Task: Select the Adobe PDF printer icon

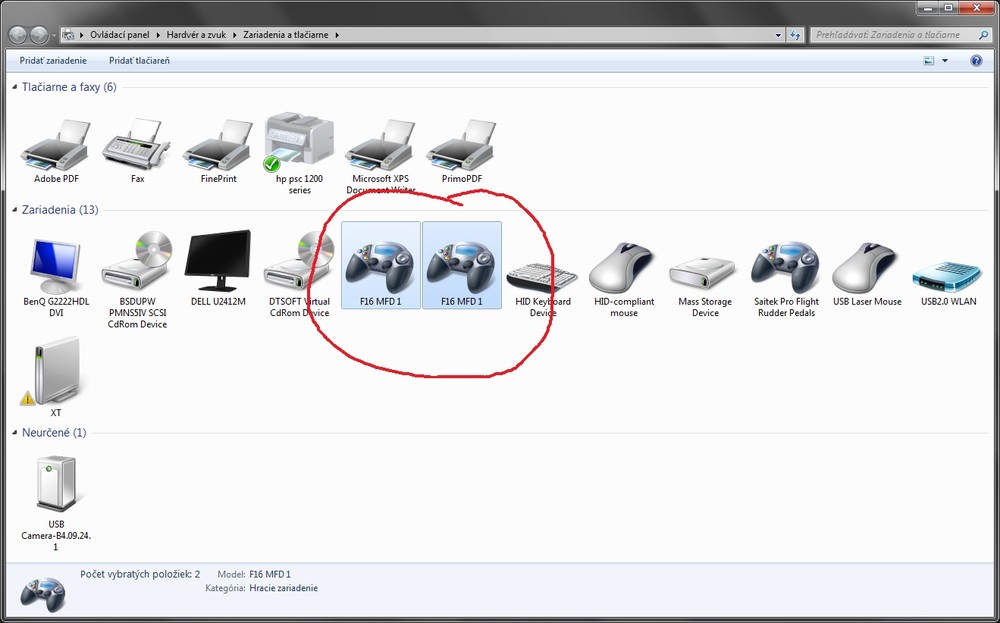Action: (55, 145)
